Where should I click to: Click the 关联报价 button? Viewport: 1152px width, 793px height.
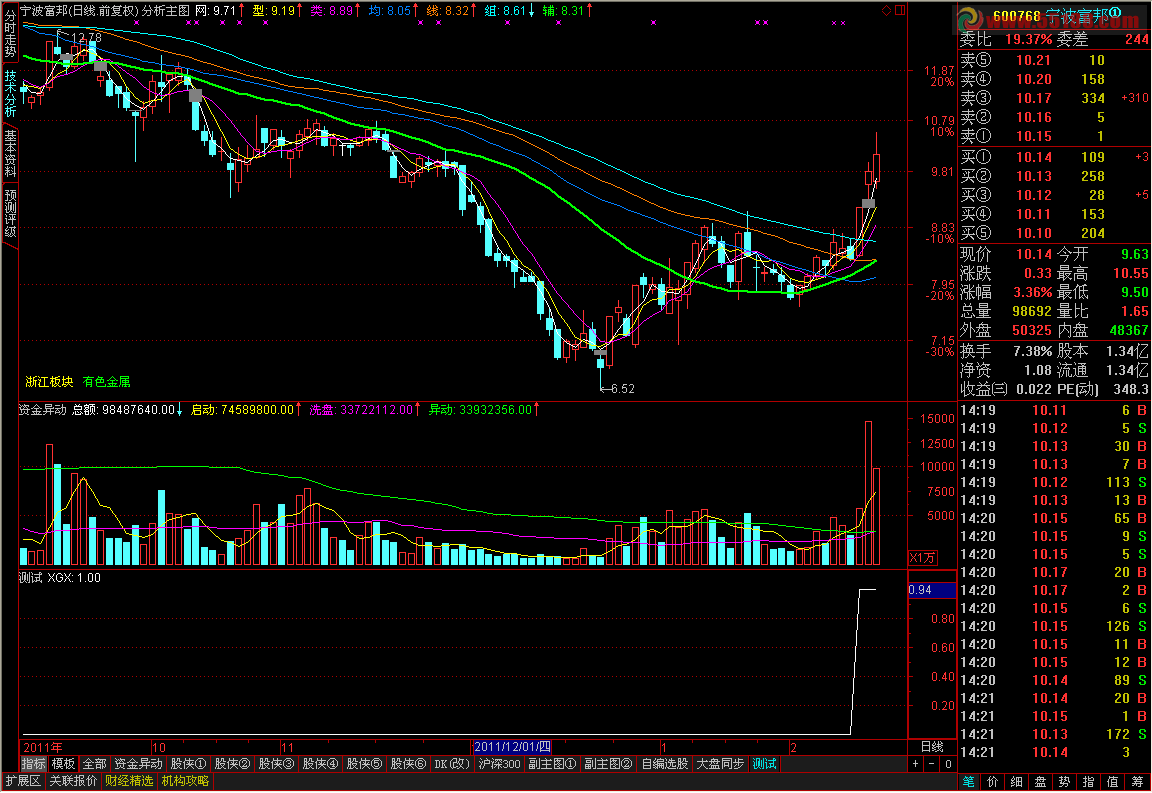click(x=73, y=781)
